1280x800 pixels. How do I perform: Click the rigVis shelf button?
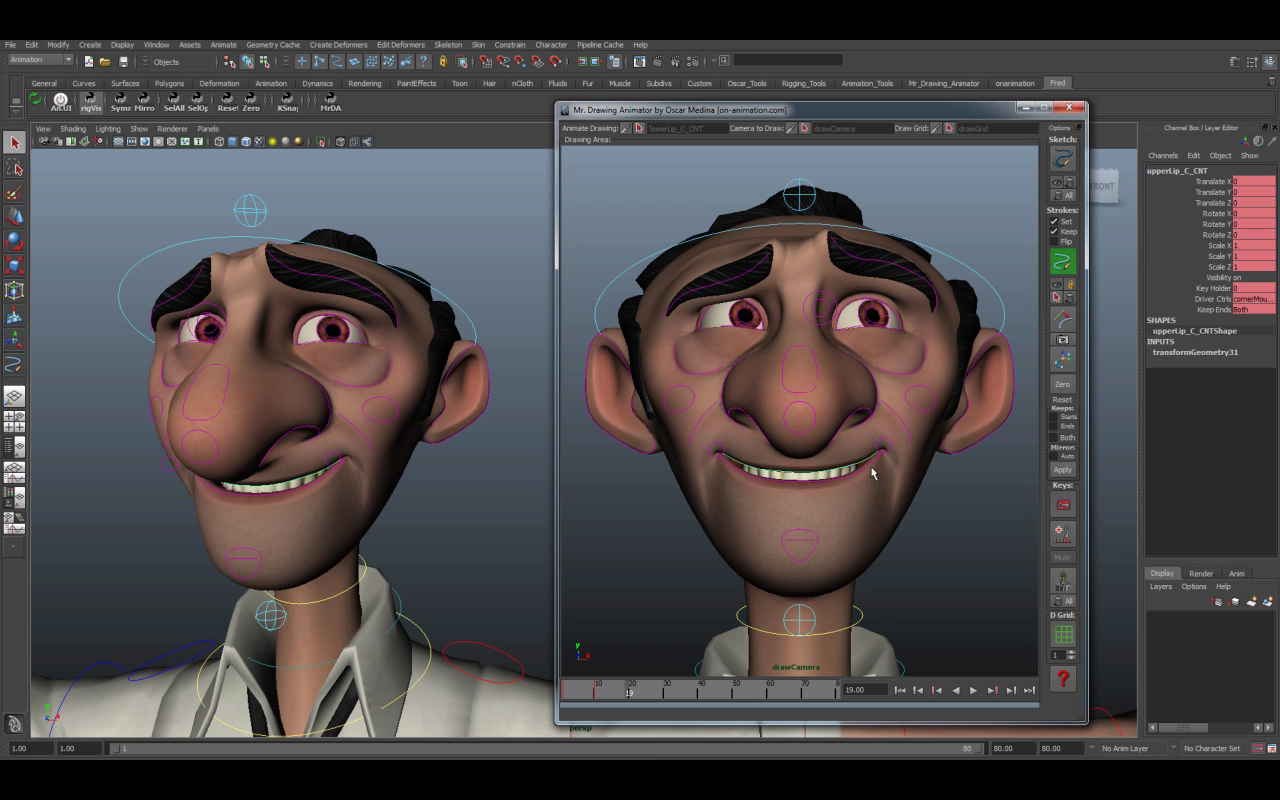91,101
